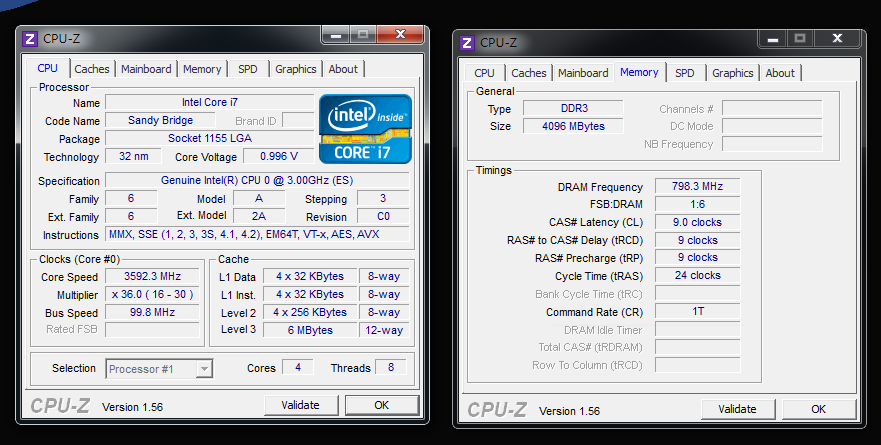Click the memory Size value '4096 MBytes'
The width and height of the screenshot is (881, 445).
pos(573,126)
